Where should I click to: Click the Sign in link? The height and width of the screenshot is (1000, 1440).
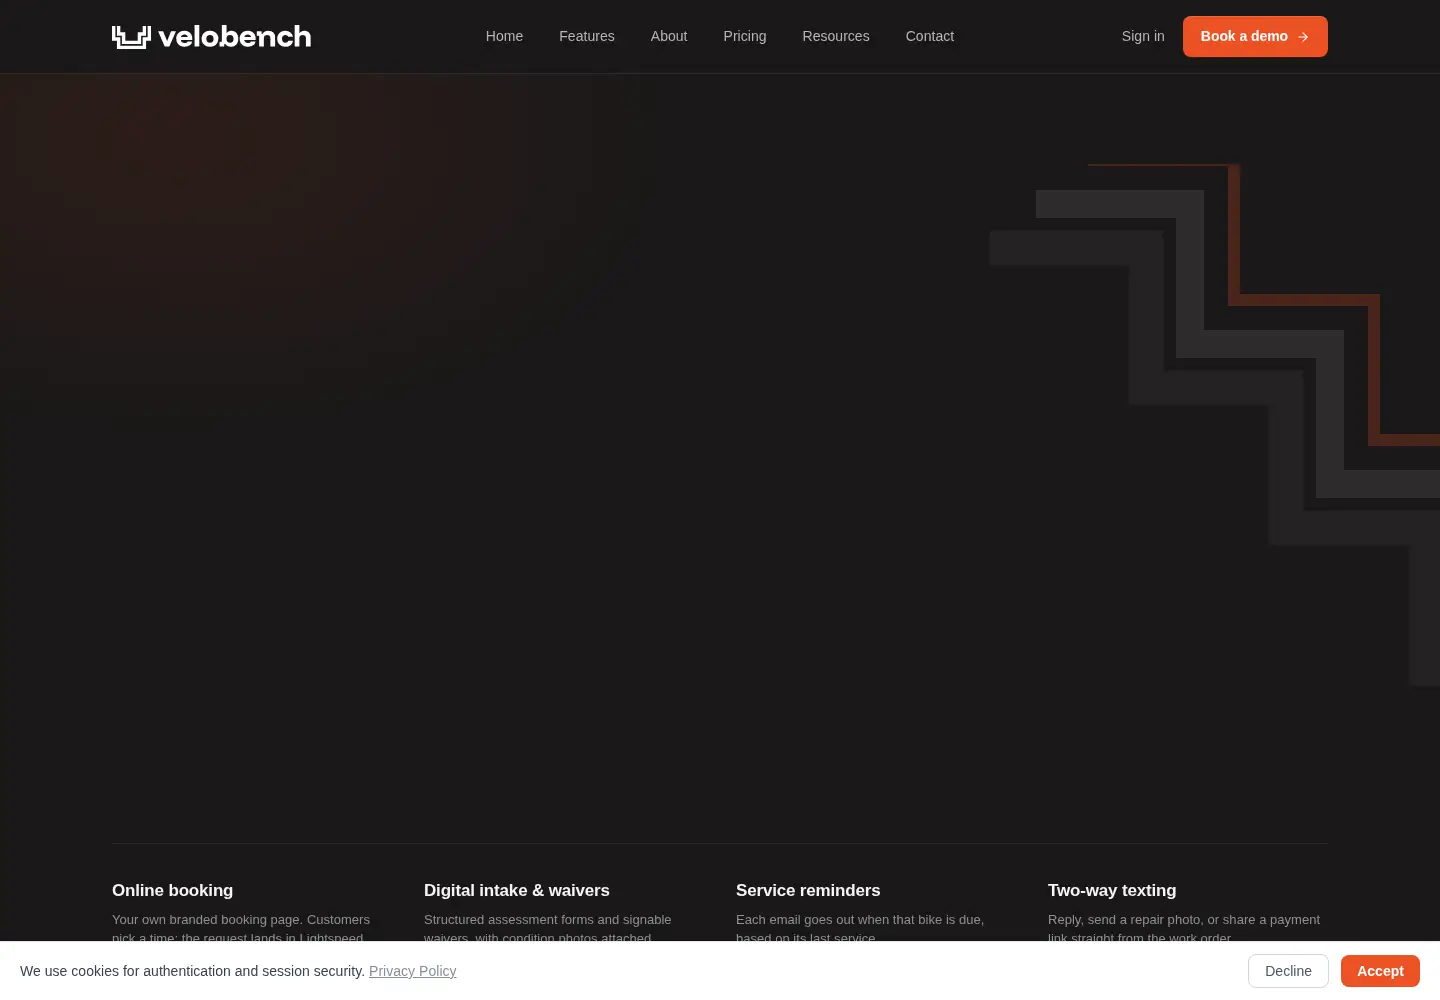1143,36
